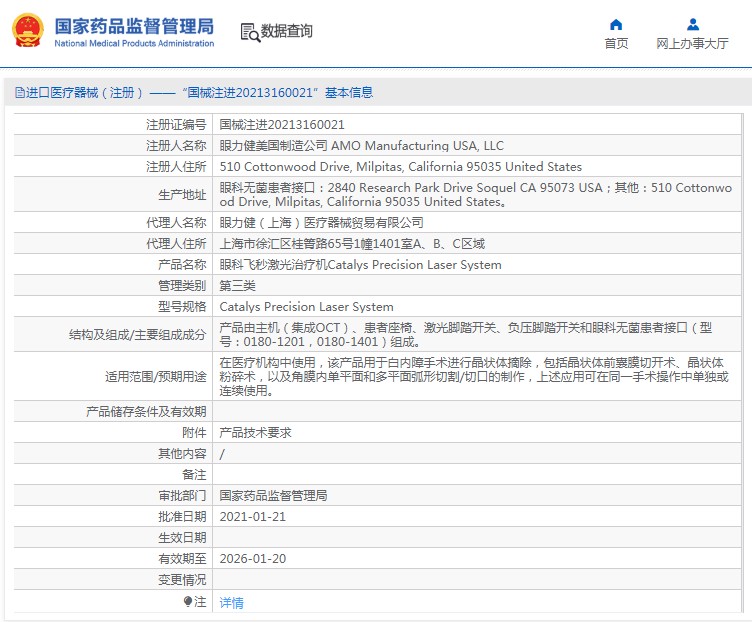Click the agent name 眼力健（上海）医疗器械贸易有限公司

click(322, 223)
